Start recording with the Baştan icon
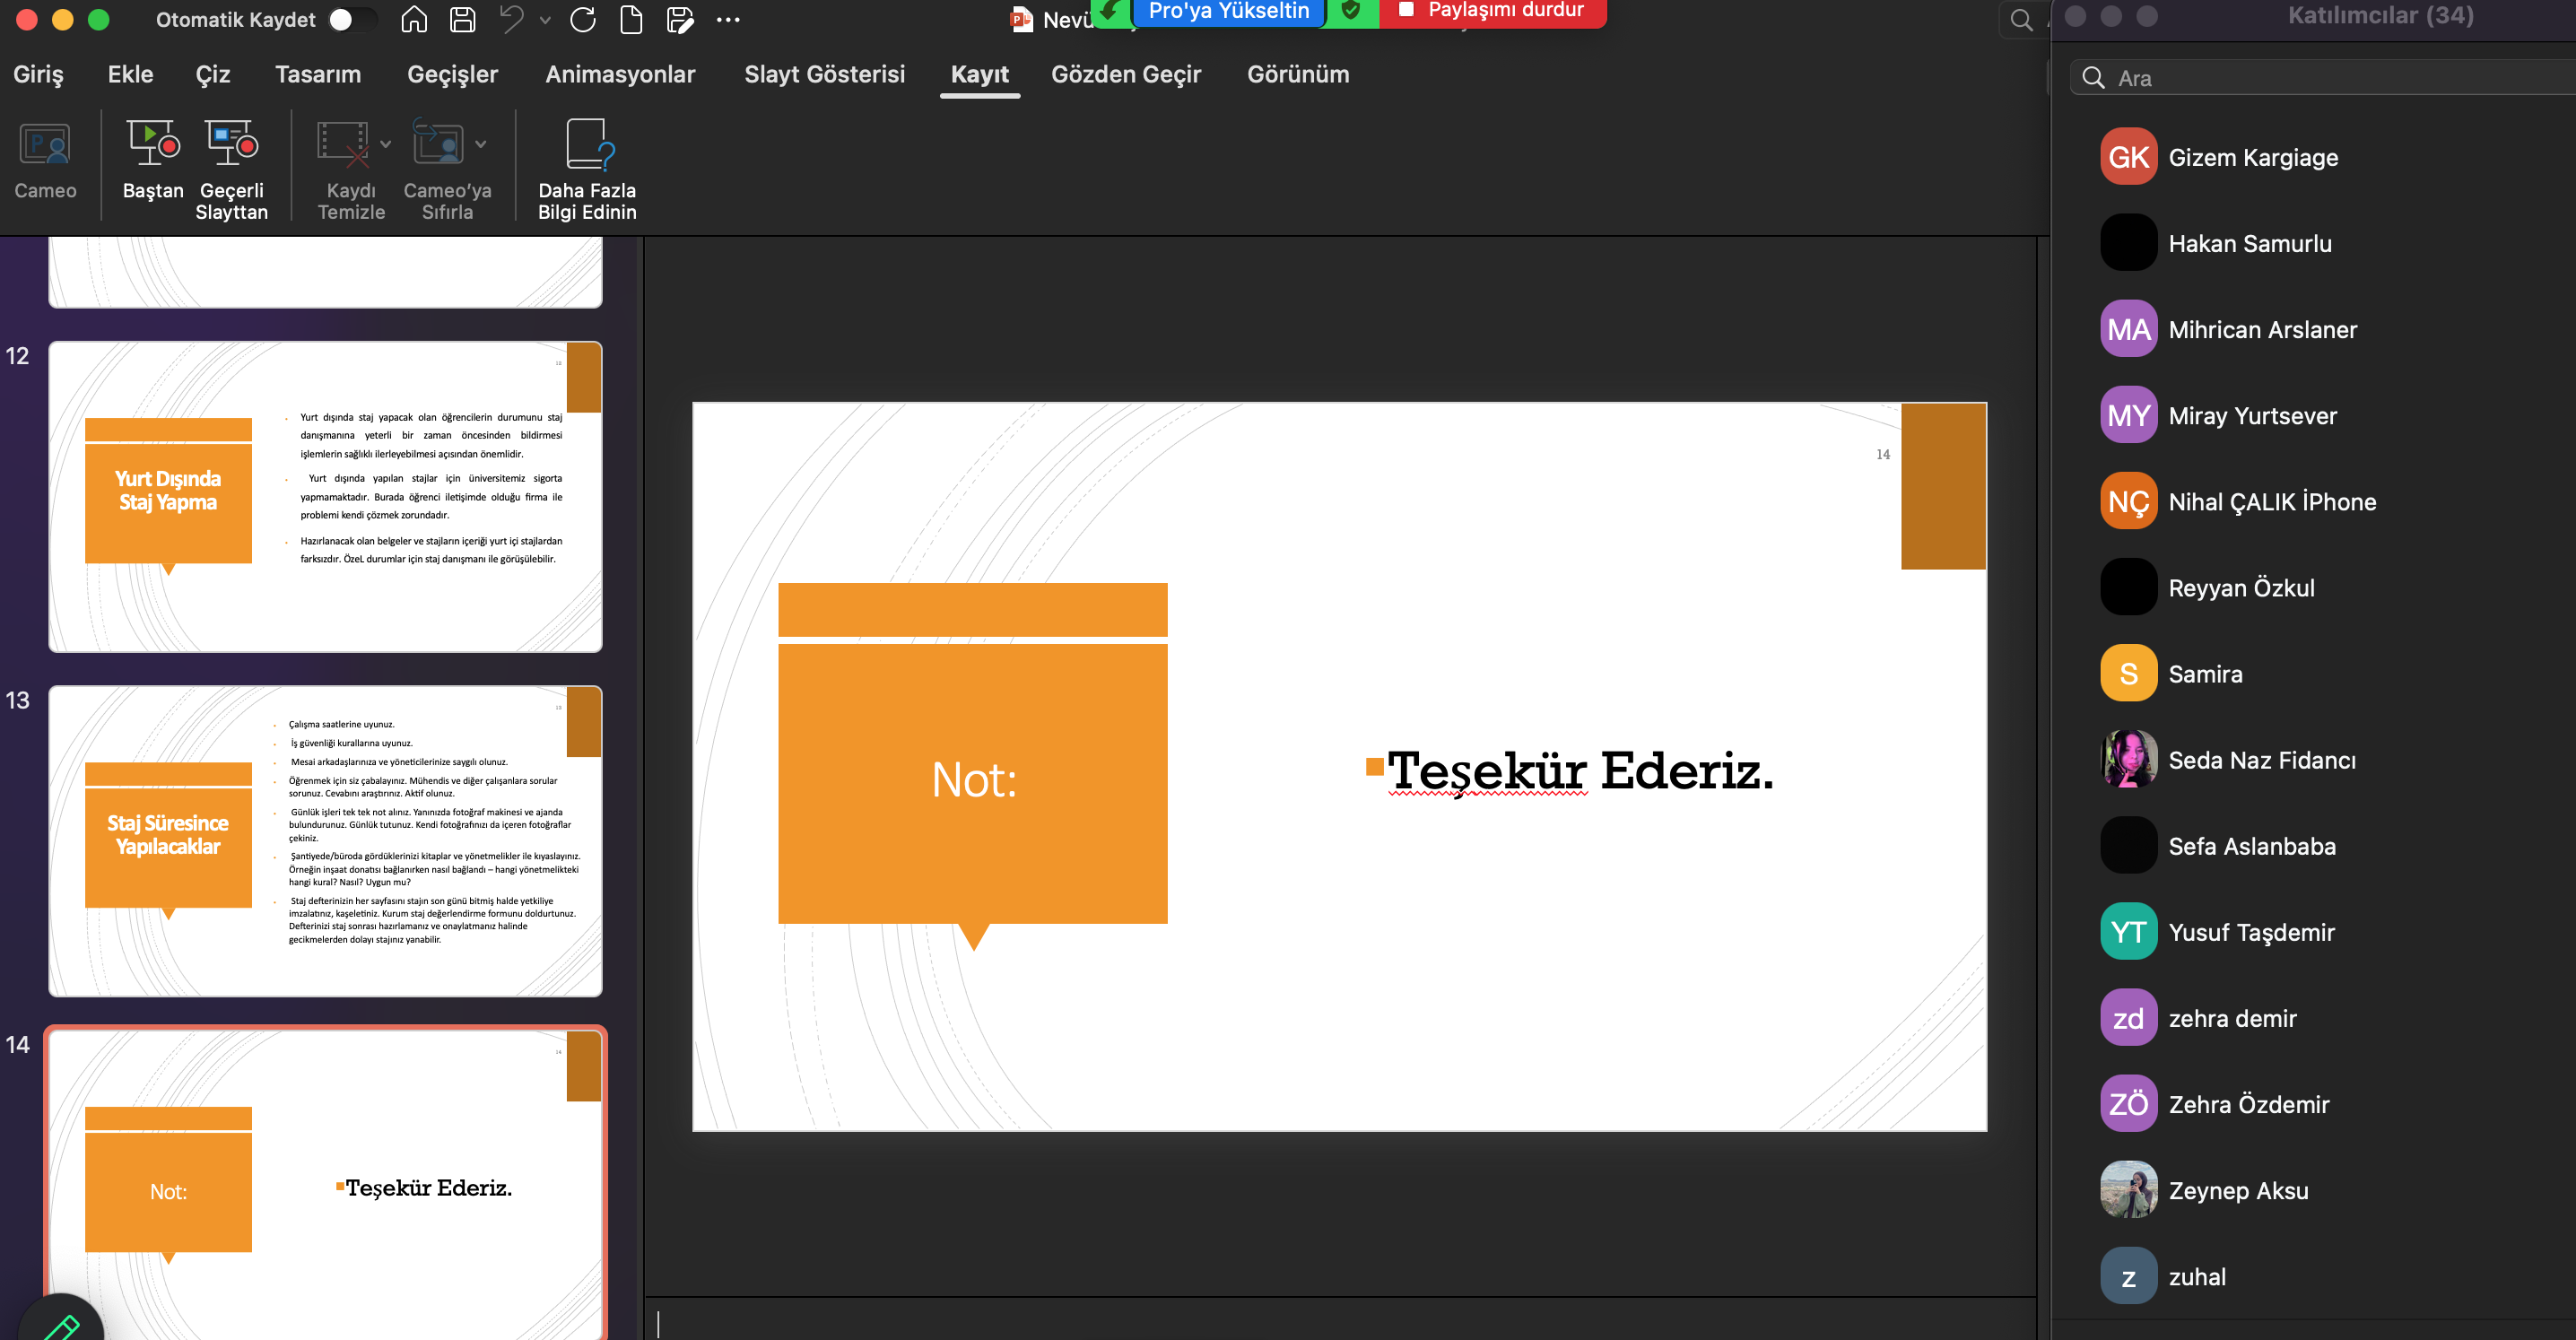Screen dimensions: 2576x1340 (x=153, y=144)
